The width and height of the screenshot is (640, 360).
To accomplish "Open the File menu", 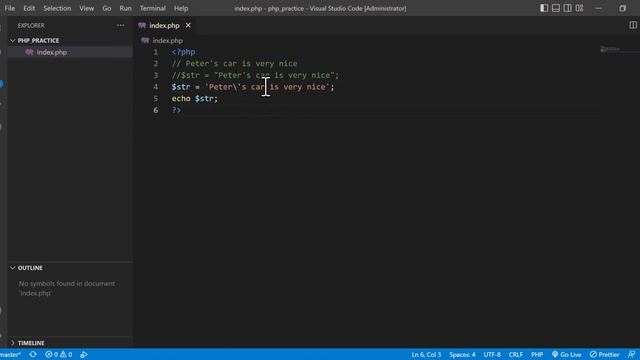I will point(10,8).
